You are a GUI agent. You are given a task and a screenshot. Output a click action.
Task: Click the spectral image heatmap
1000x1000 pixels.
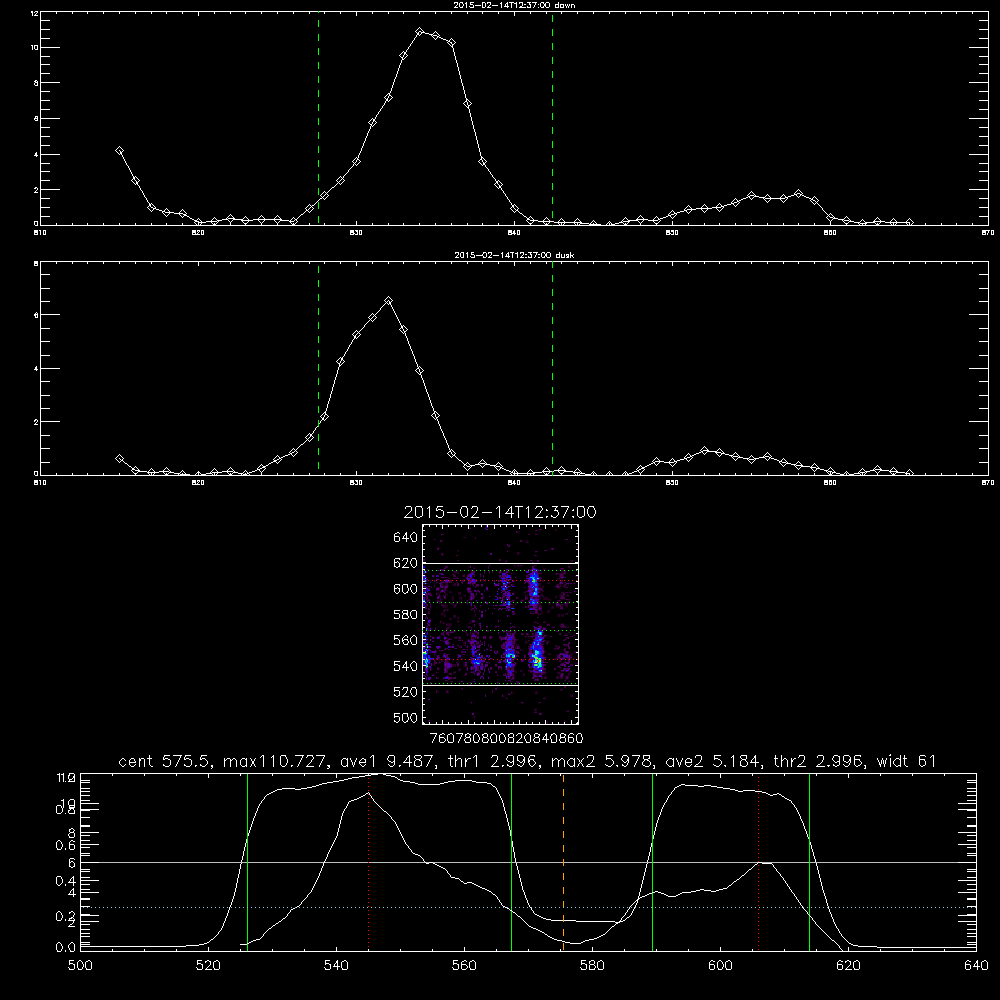500,624
